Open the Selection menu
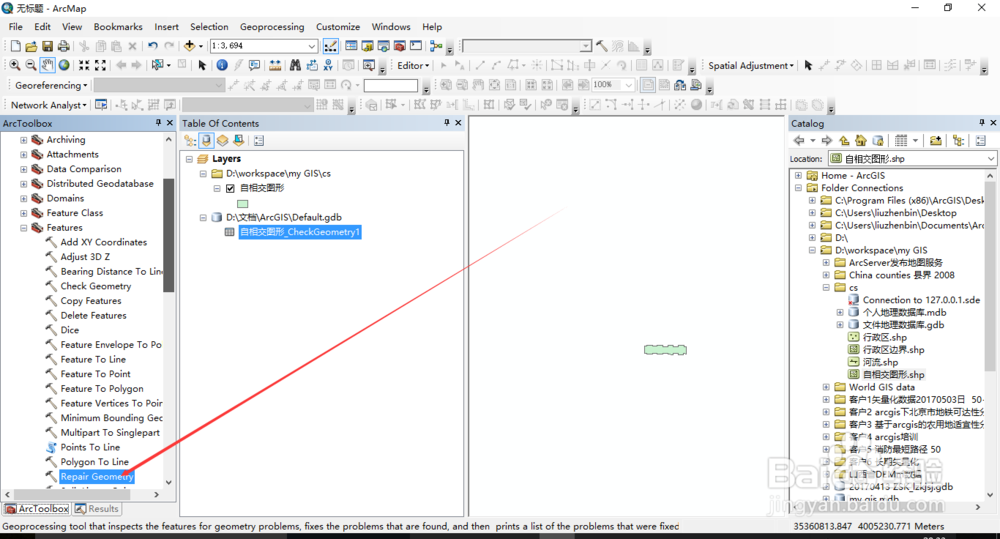The height and width of the screenshot is (539, 1000). click(x=209, y=27)
